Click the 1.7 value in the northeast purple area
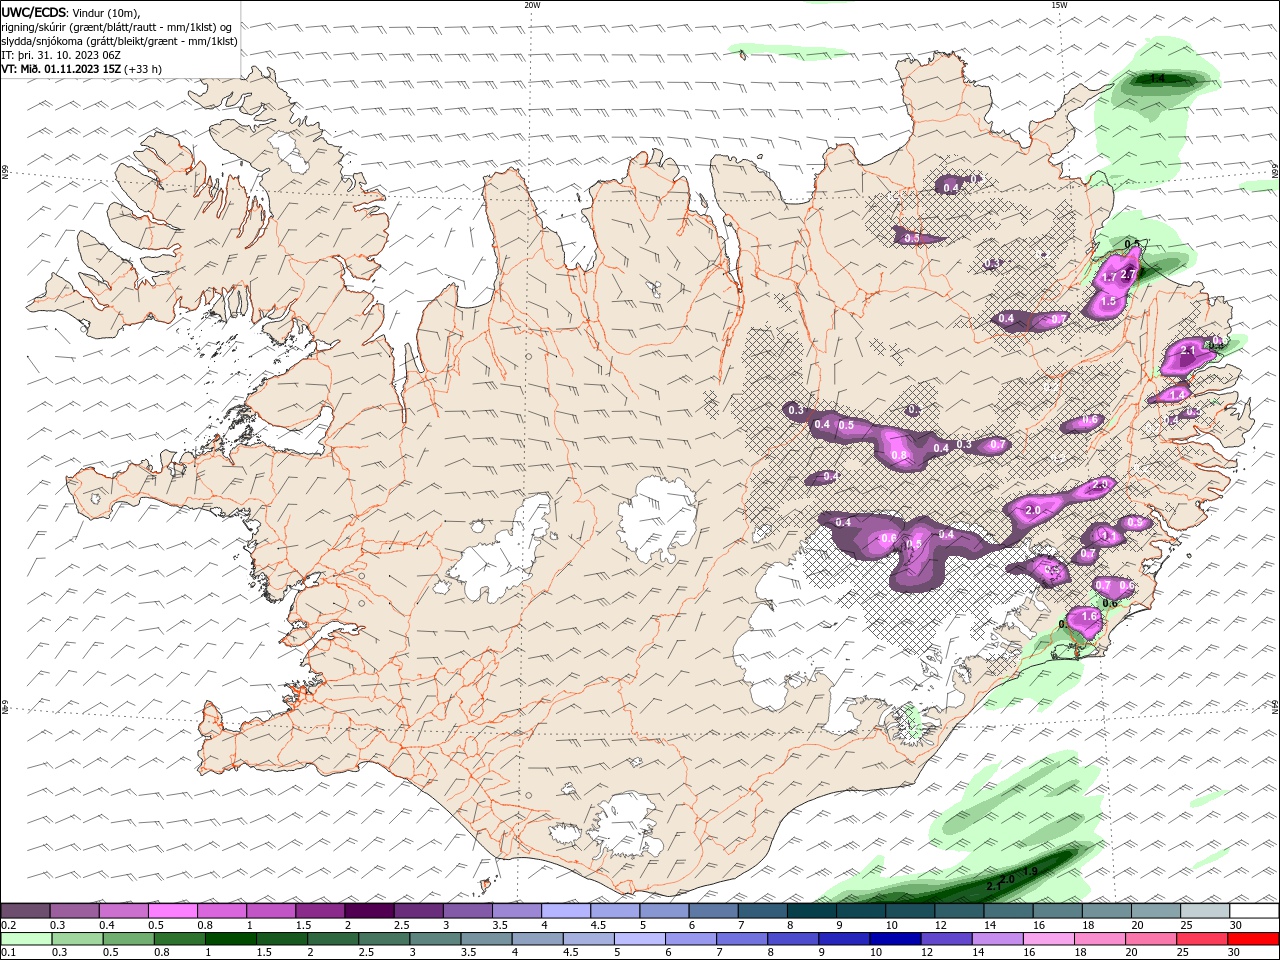Viewport: 1280px width, 960px height. click(1109, 279)
